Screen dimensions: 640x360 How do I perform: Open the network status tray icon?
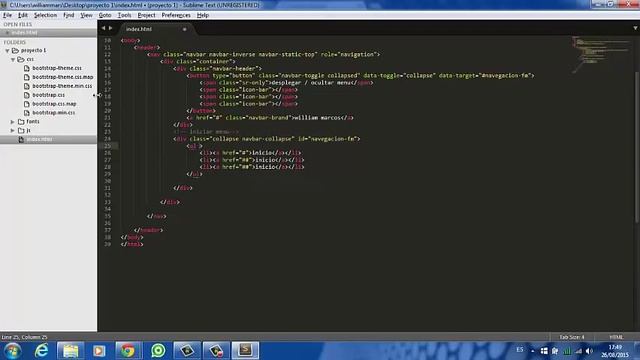[x=578, y=351]
